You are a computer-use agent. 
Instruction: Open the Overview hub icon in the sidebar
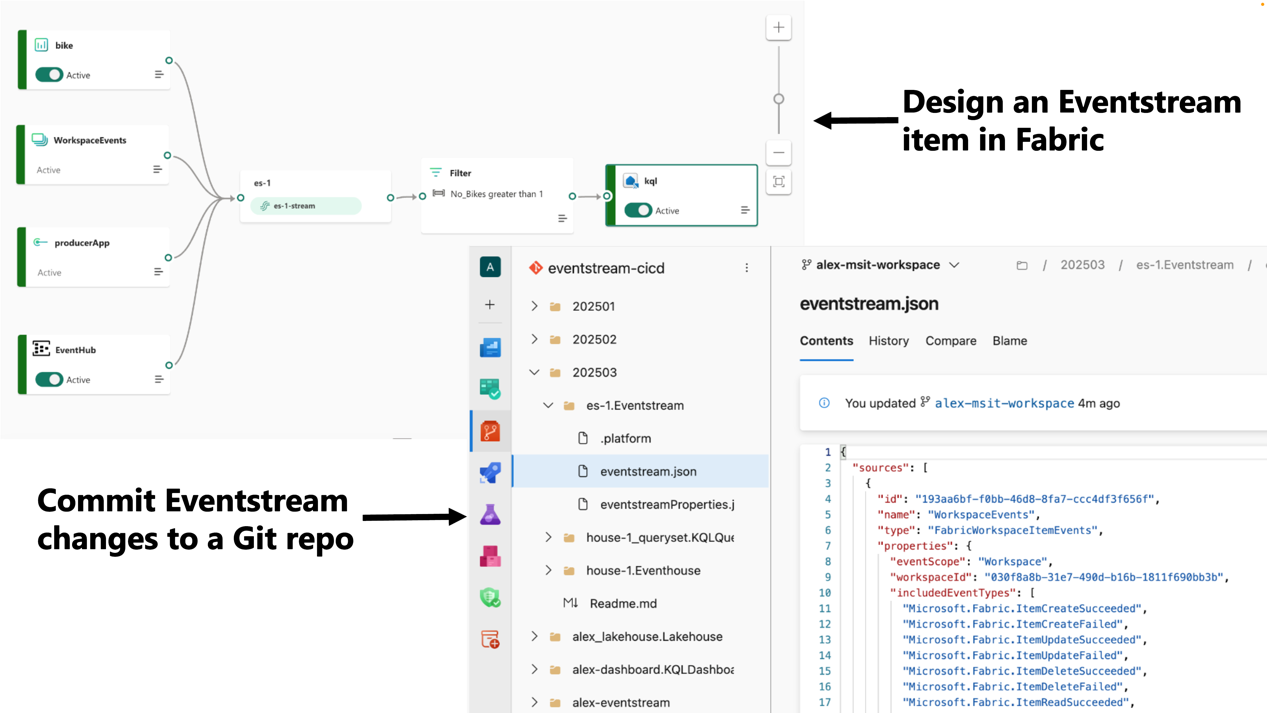490,347
